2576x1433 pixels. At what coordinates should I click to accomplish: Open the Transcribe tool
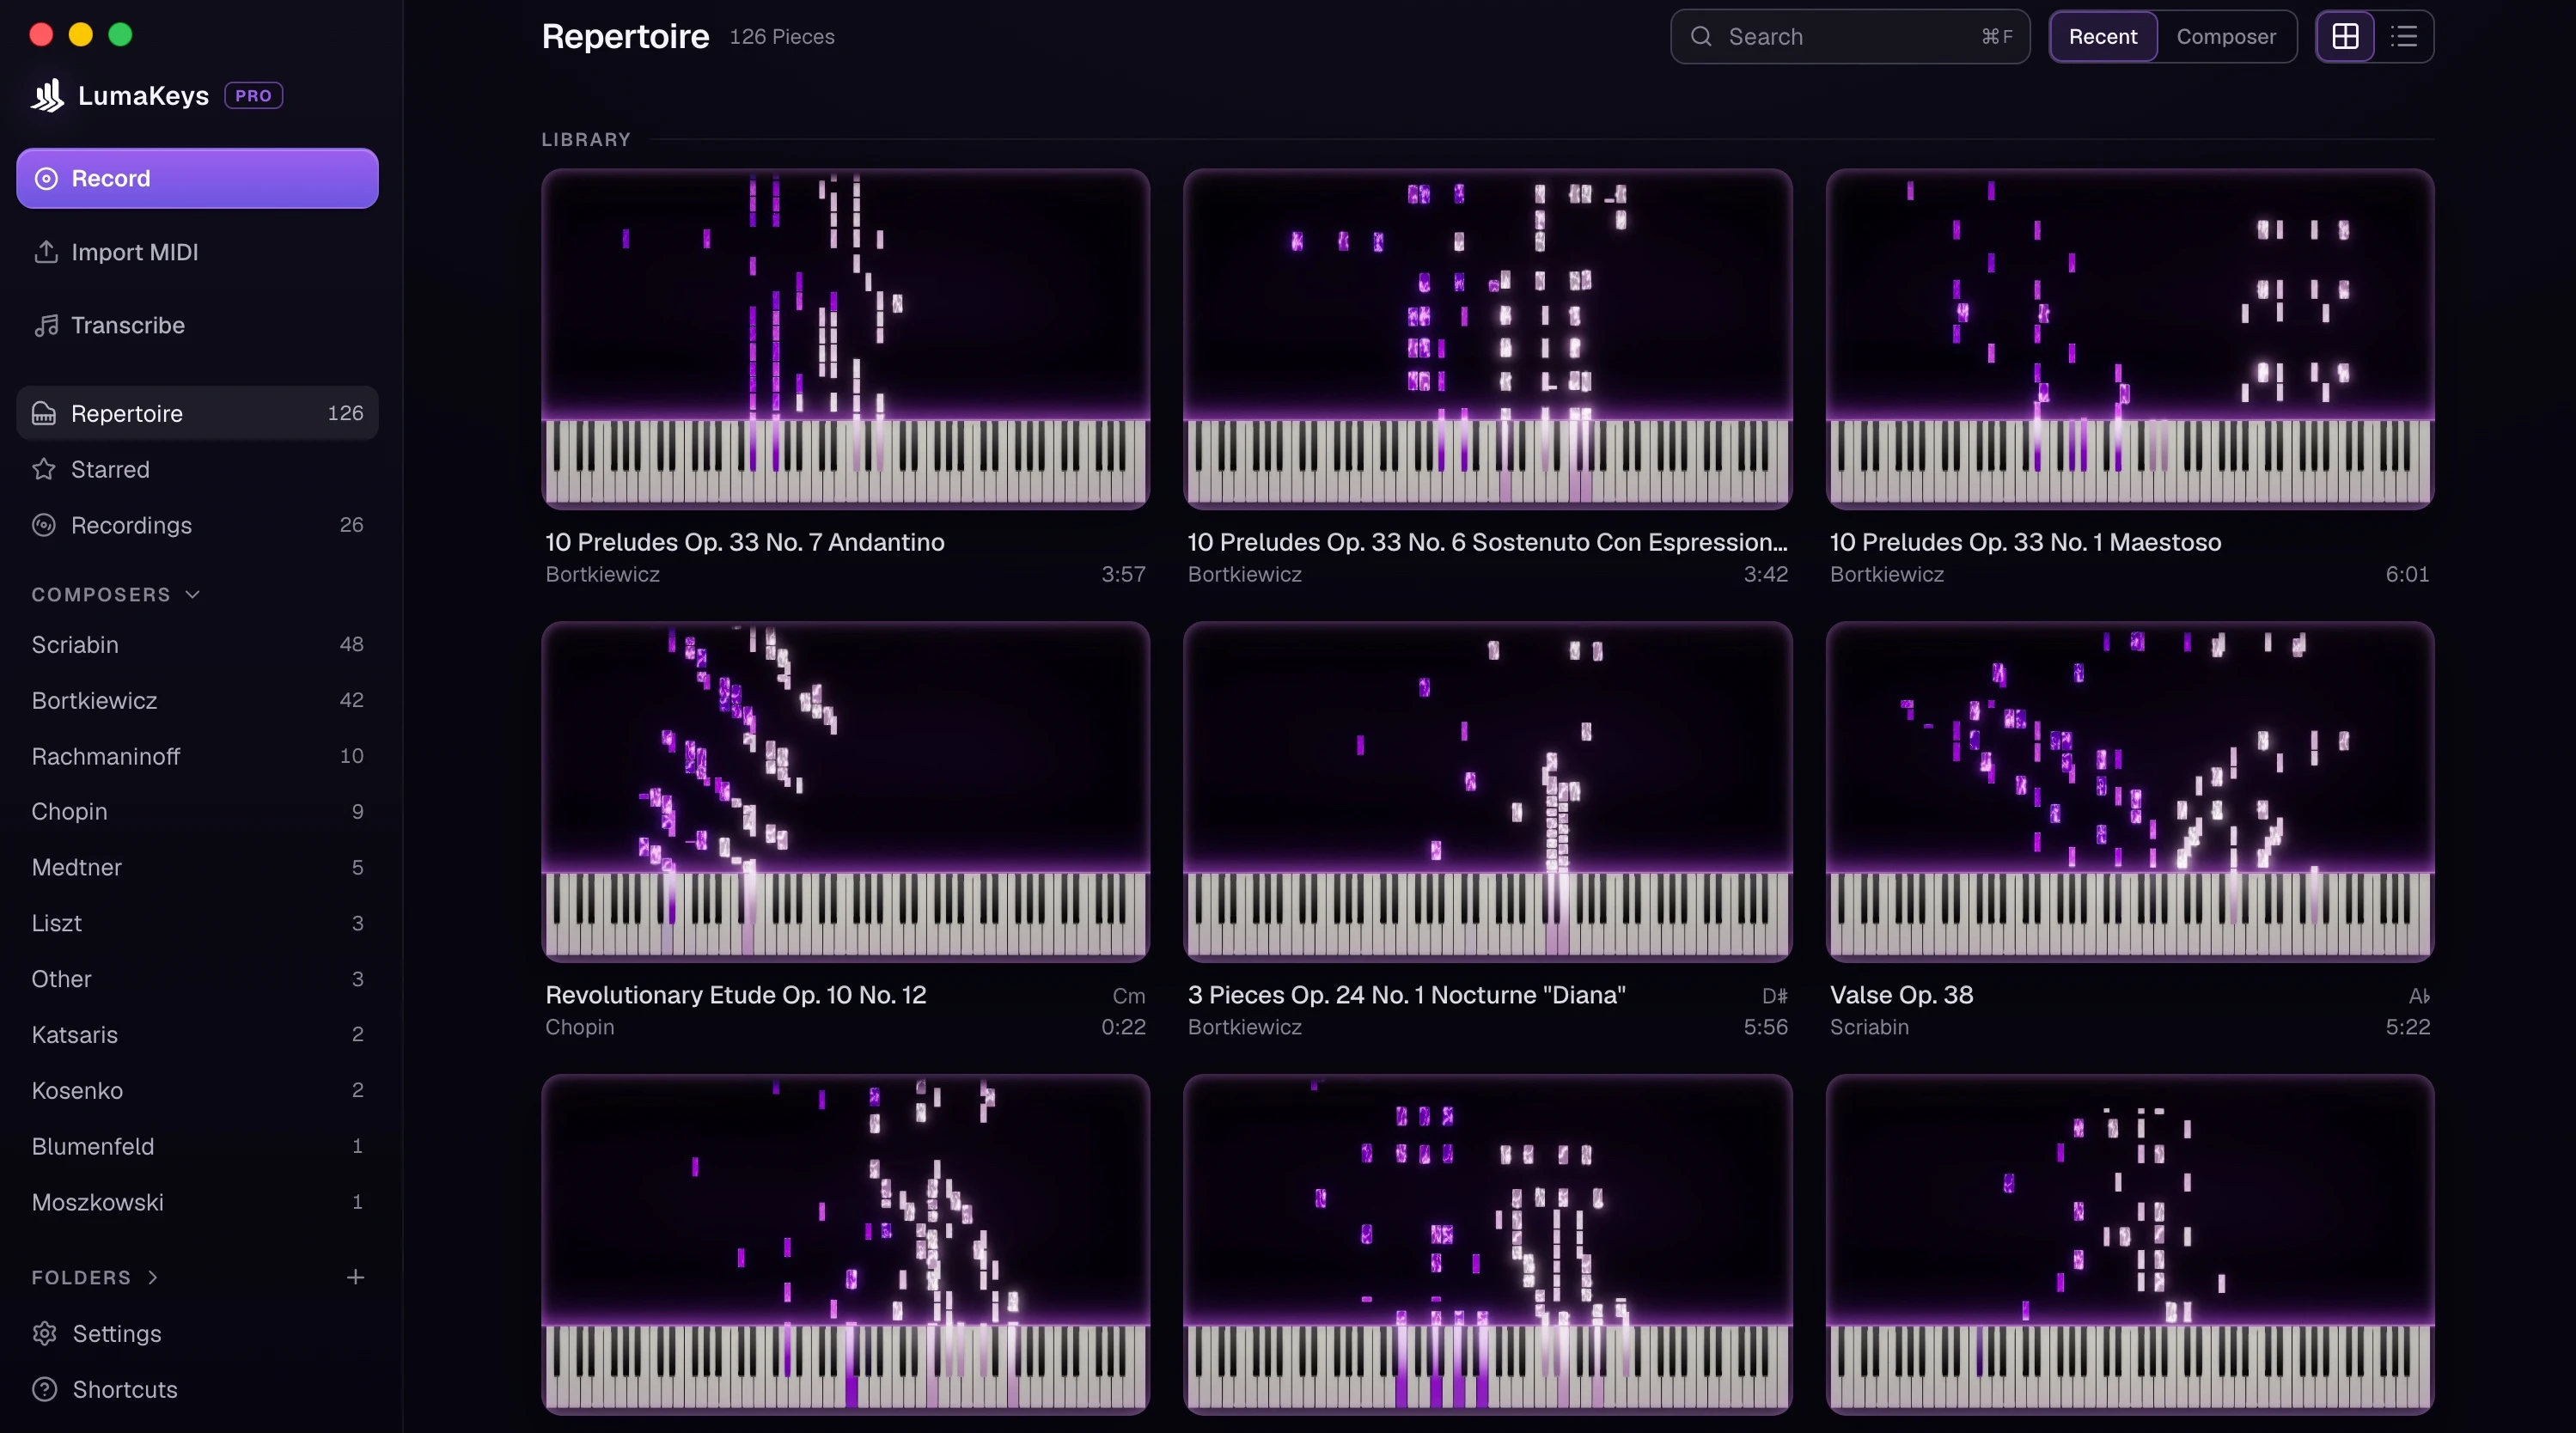pos(197,325)
